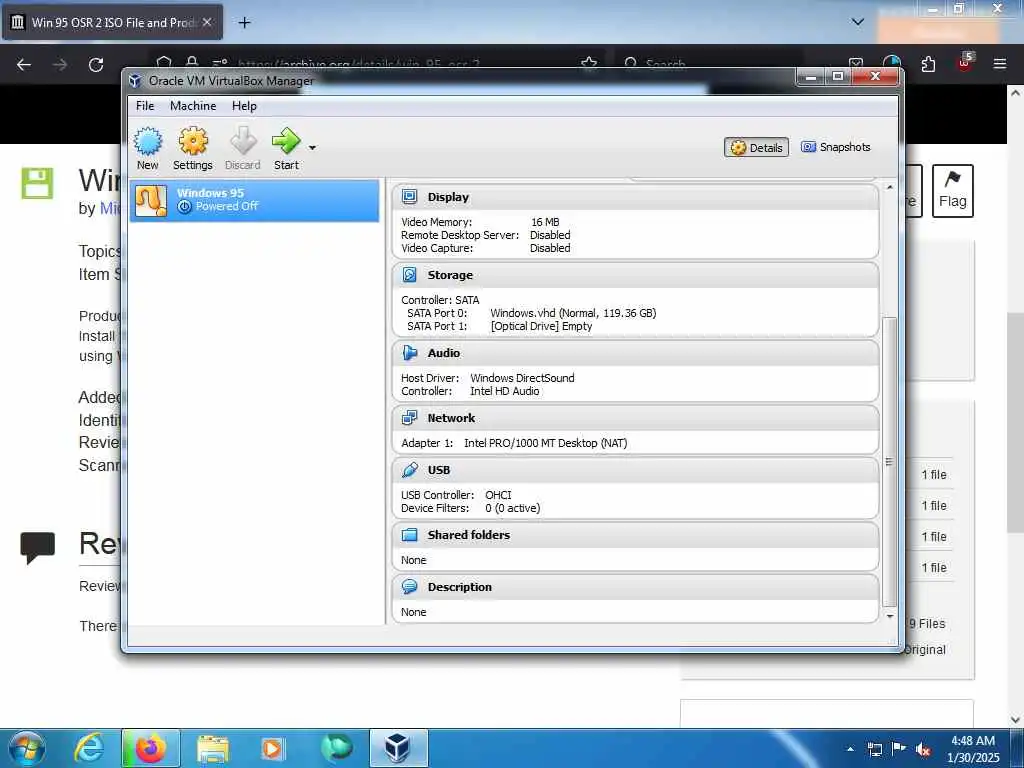Open the taskbar clock showing 4:48 AM

click(973, 749)
